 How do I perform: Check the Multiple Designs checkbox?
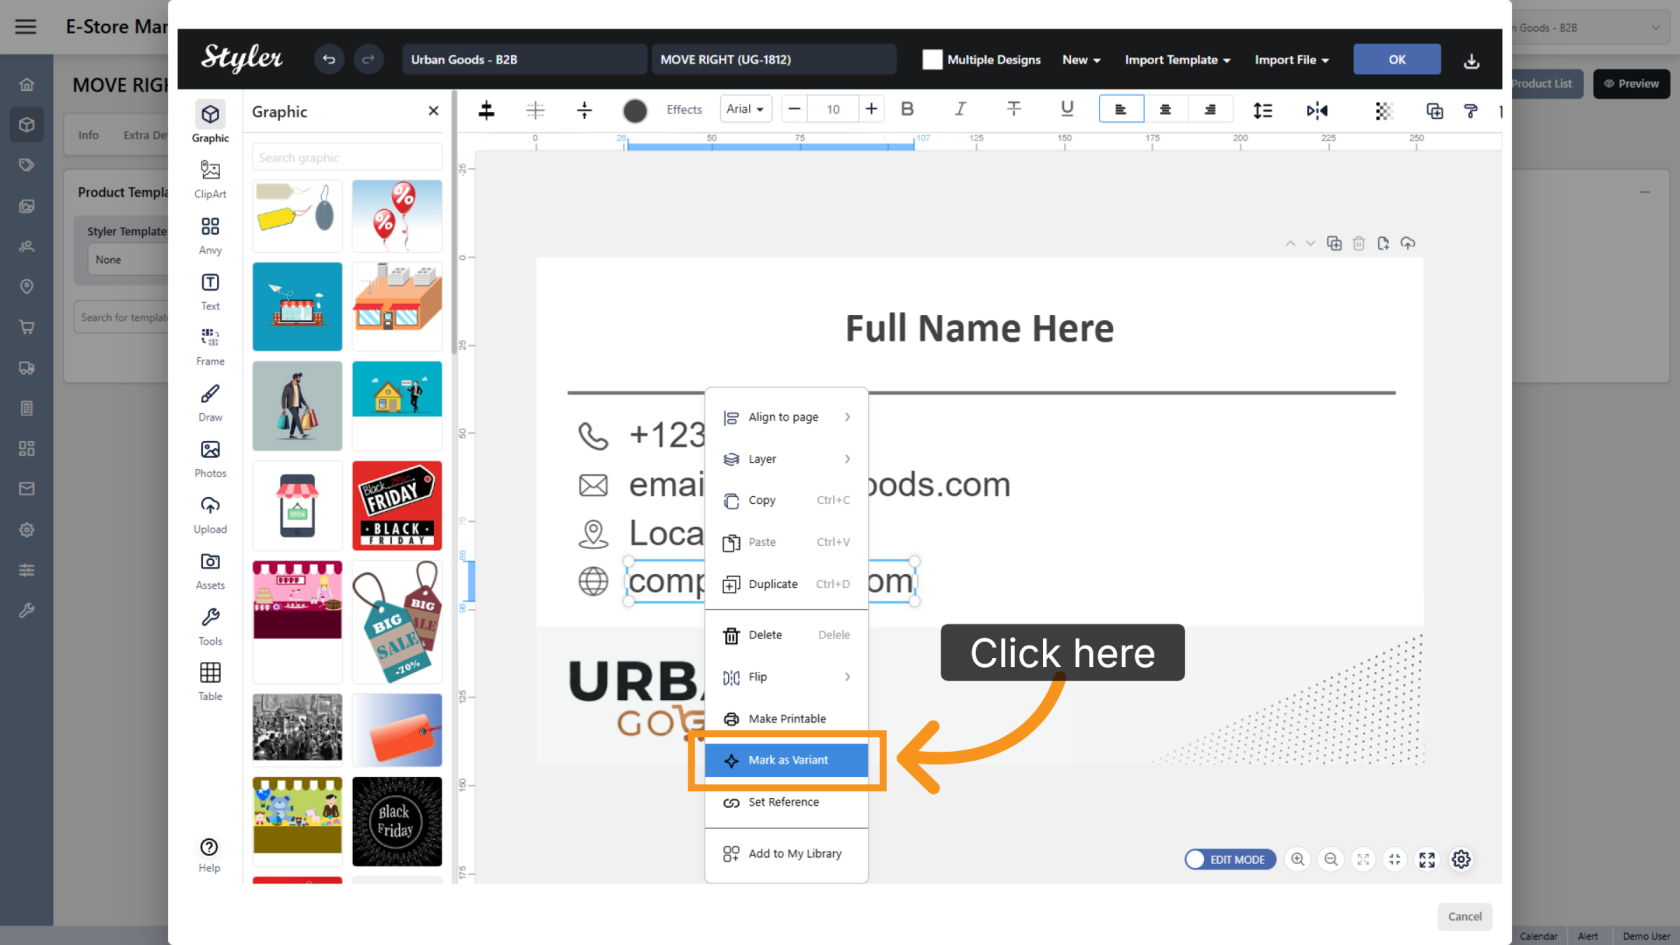[x=932, y=60]
